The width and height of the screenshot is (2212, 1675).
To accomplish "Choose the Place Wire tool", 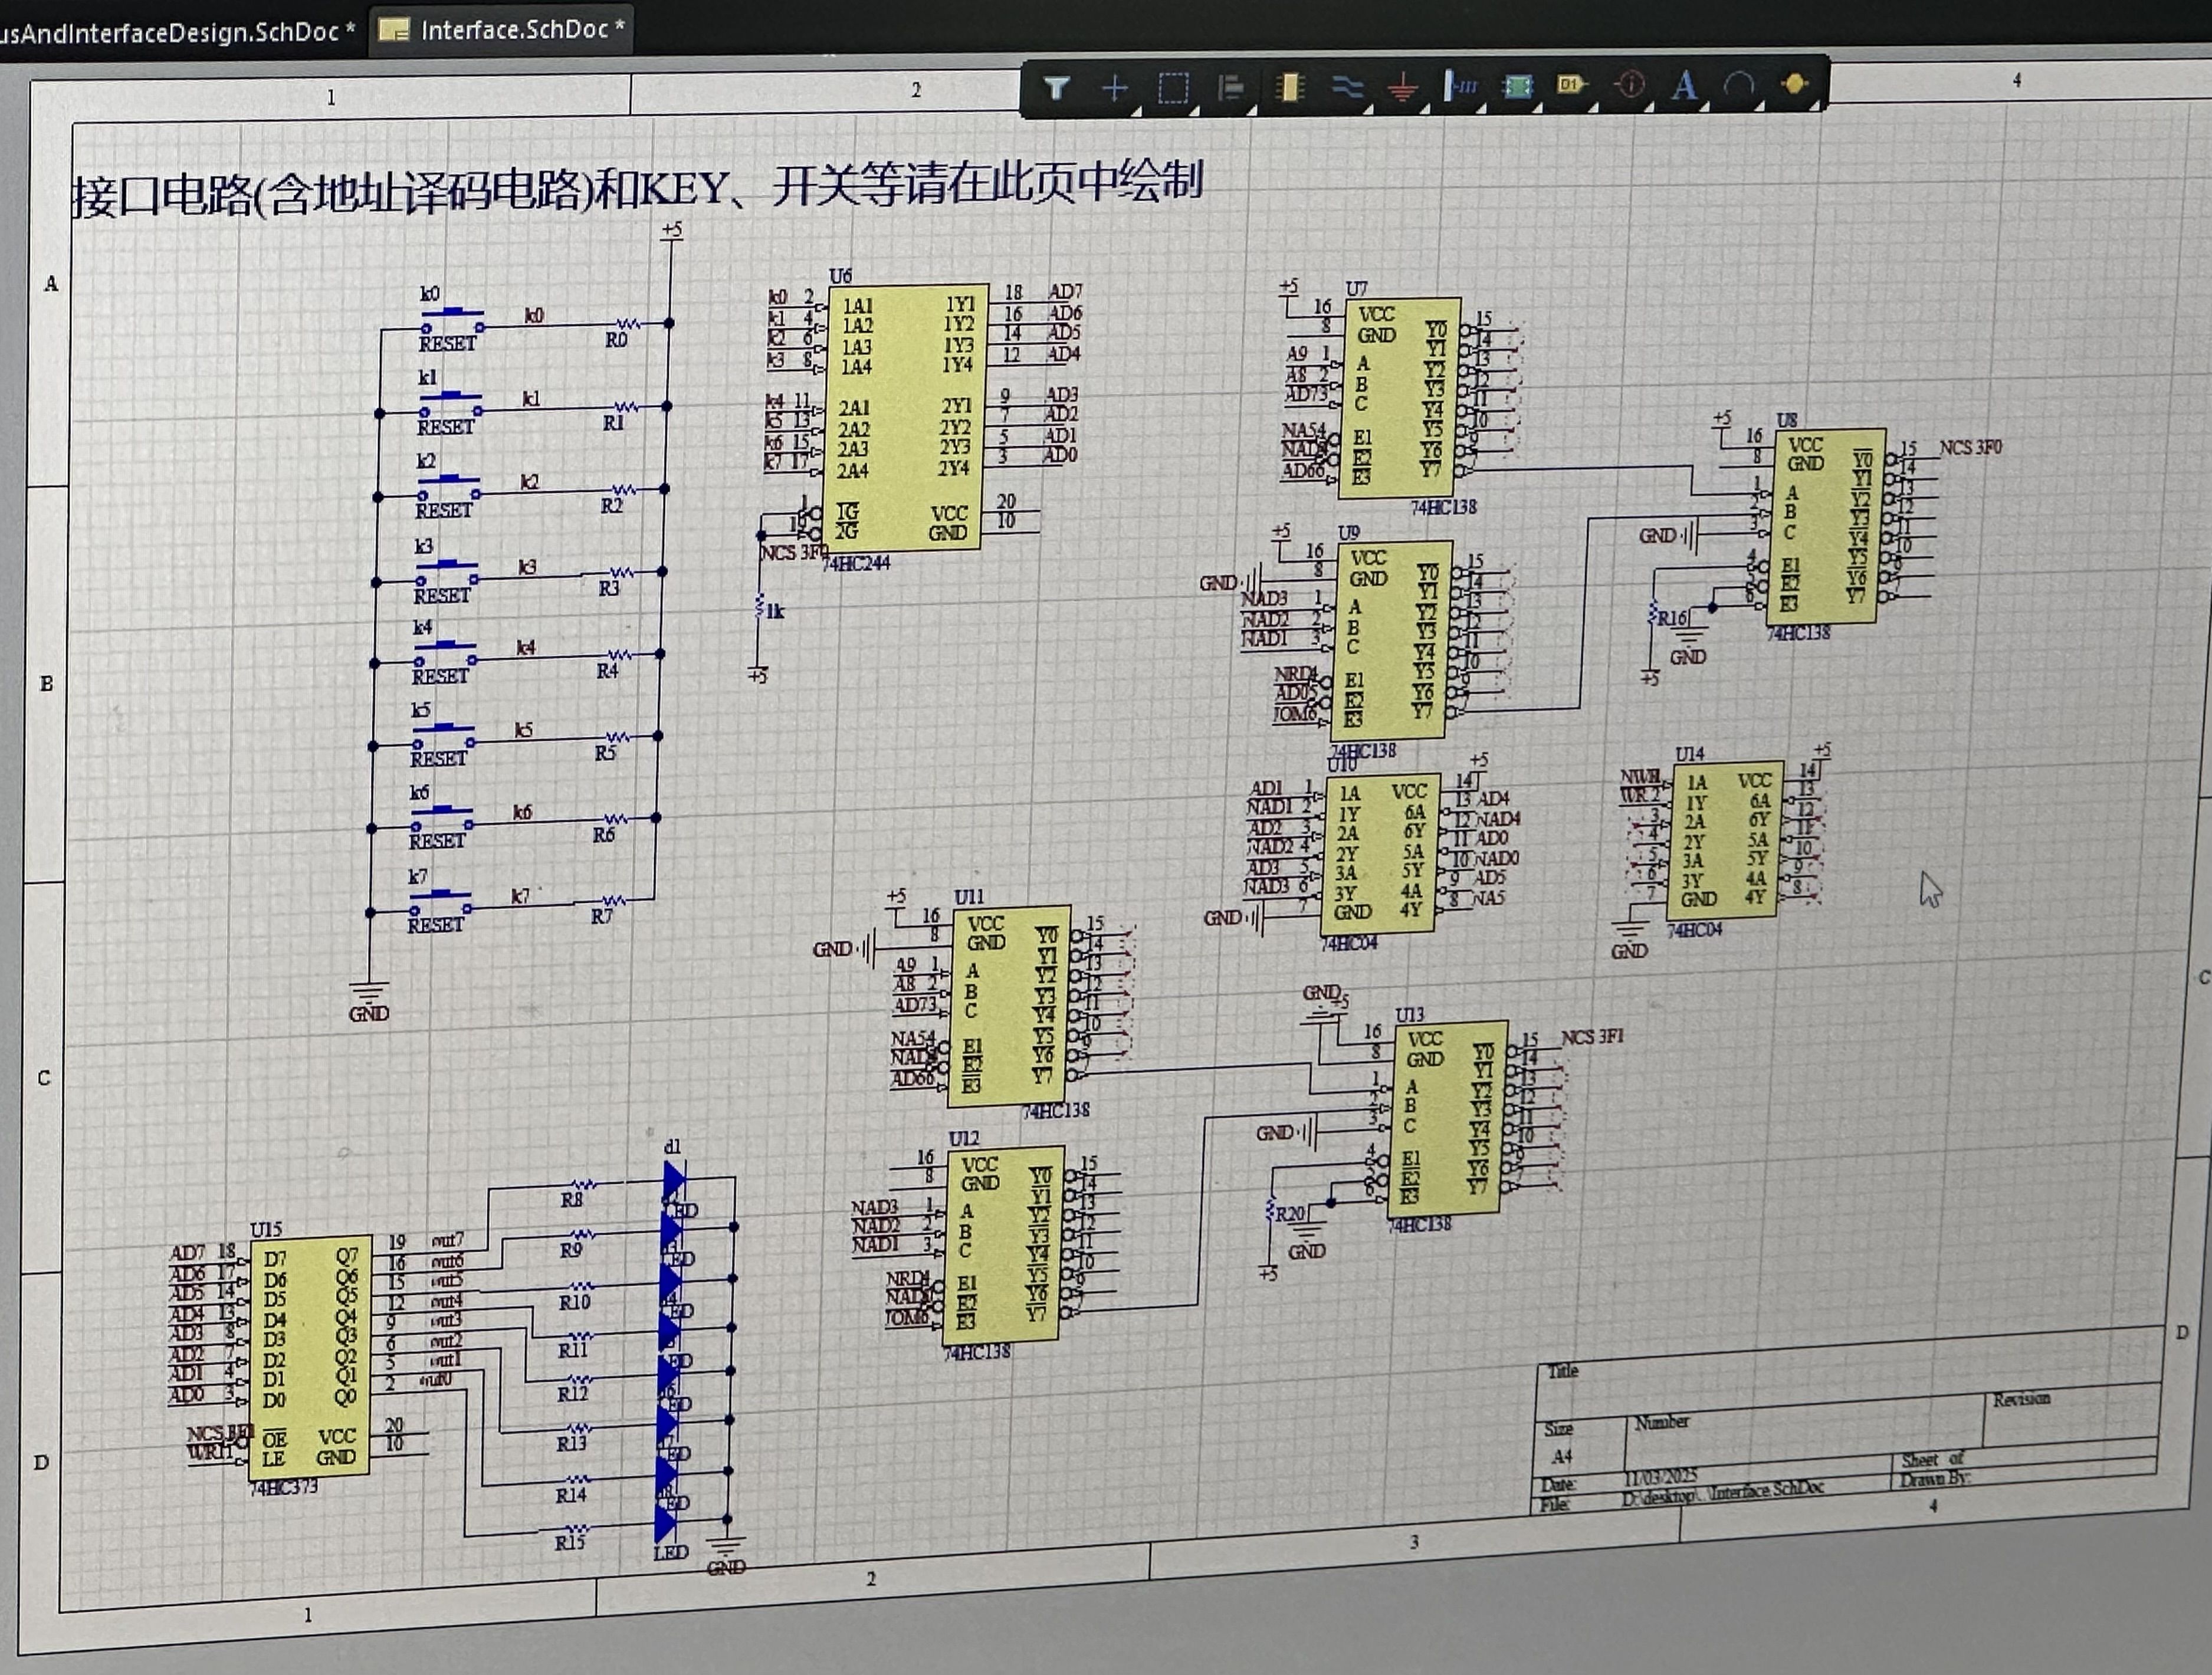I will coord(1347,88).
